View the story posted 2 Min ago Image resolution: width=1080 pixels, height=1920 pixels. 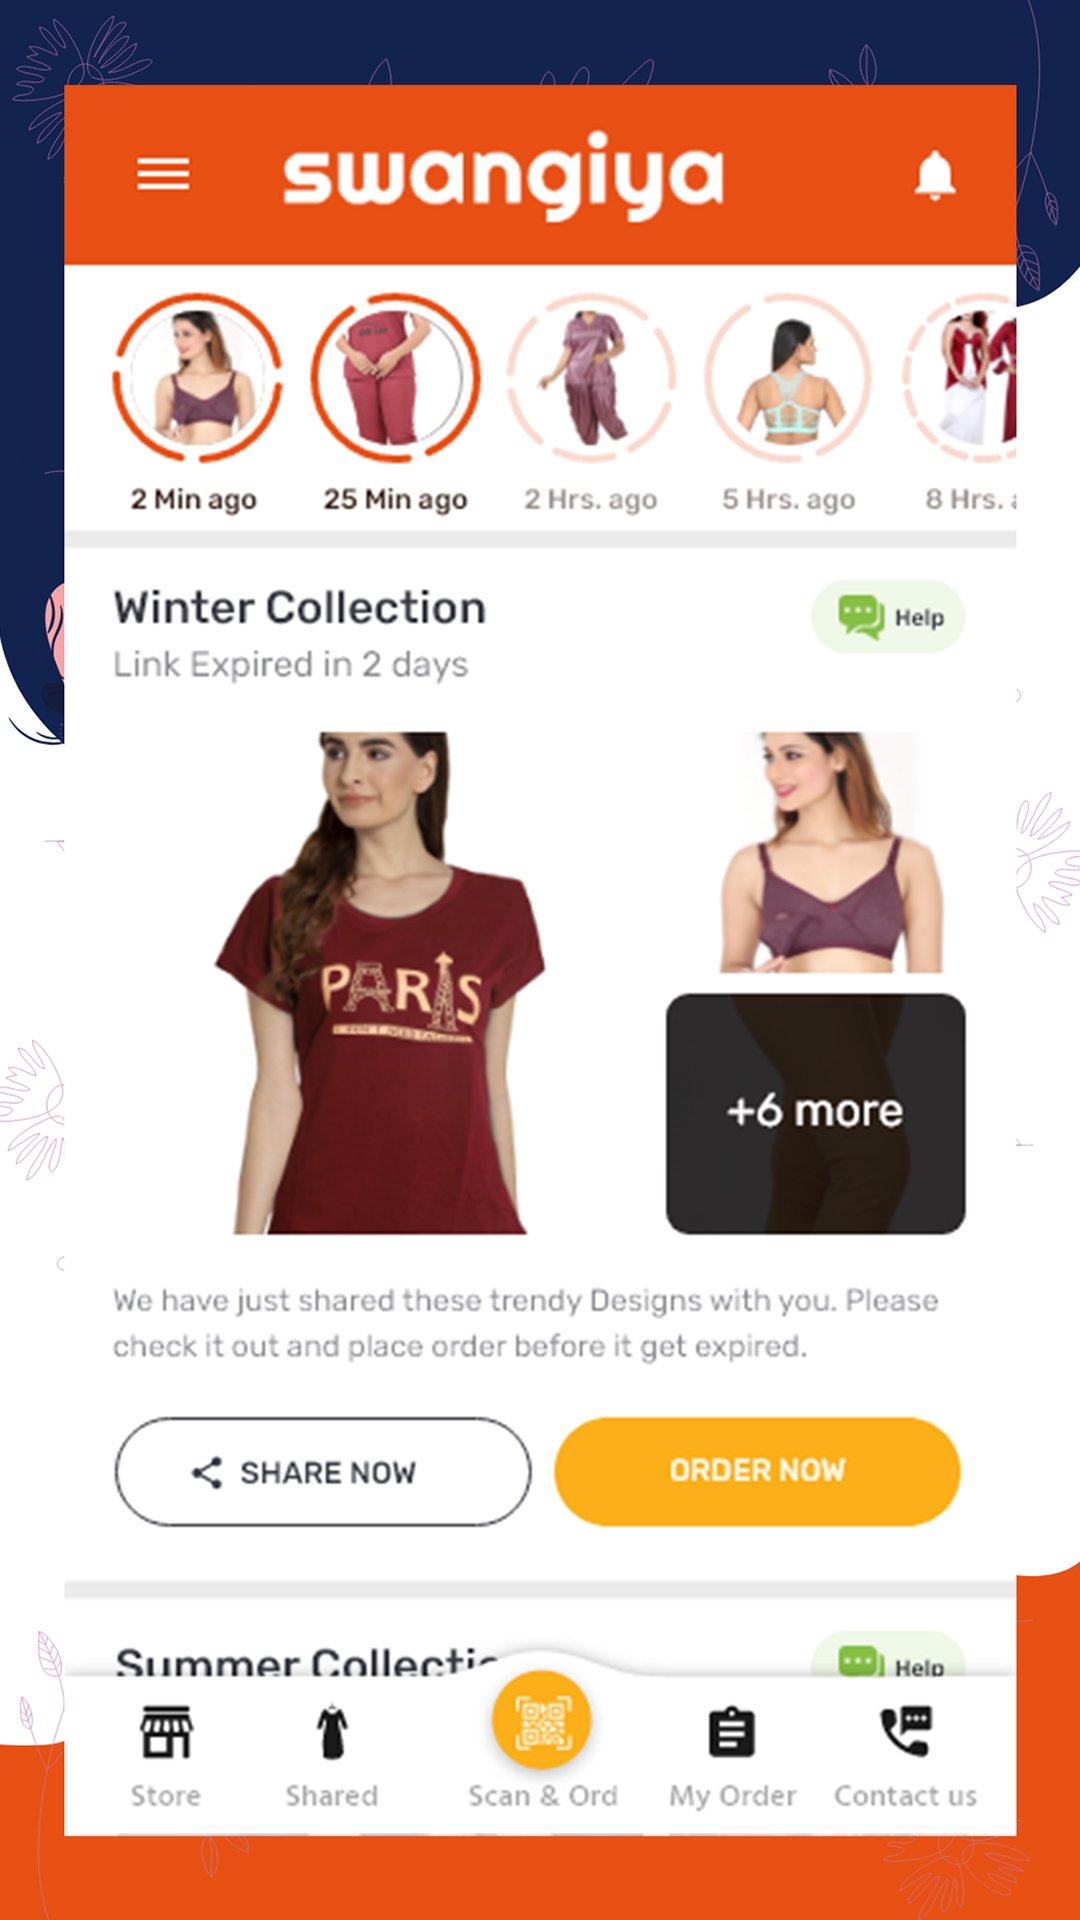[x=197, y=377]
